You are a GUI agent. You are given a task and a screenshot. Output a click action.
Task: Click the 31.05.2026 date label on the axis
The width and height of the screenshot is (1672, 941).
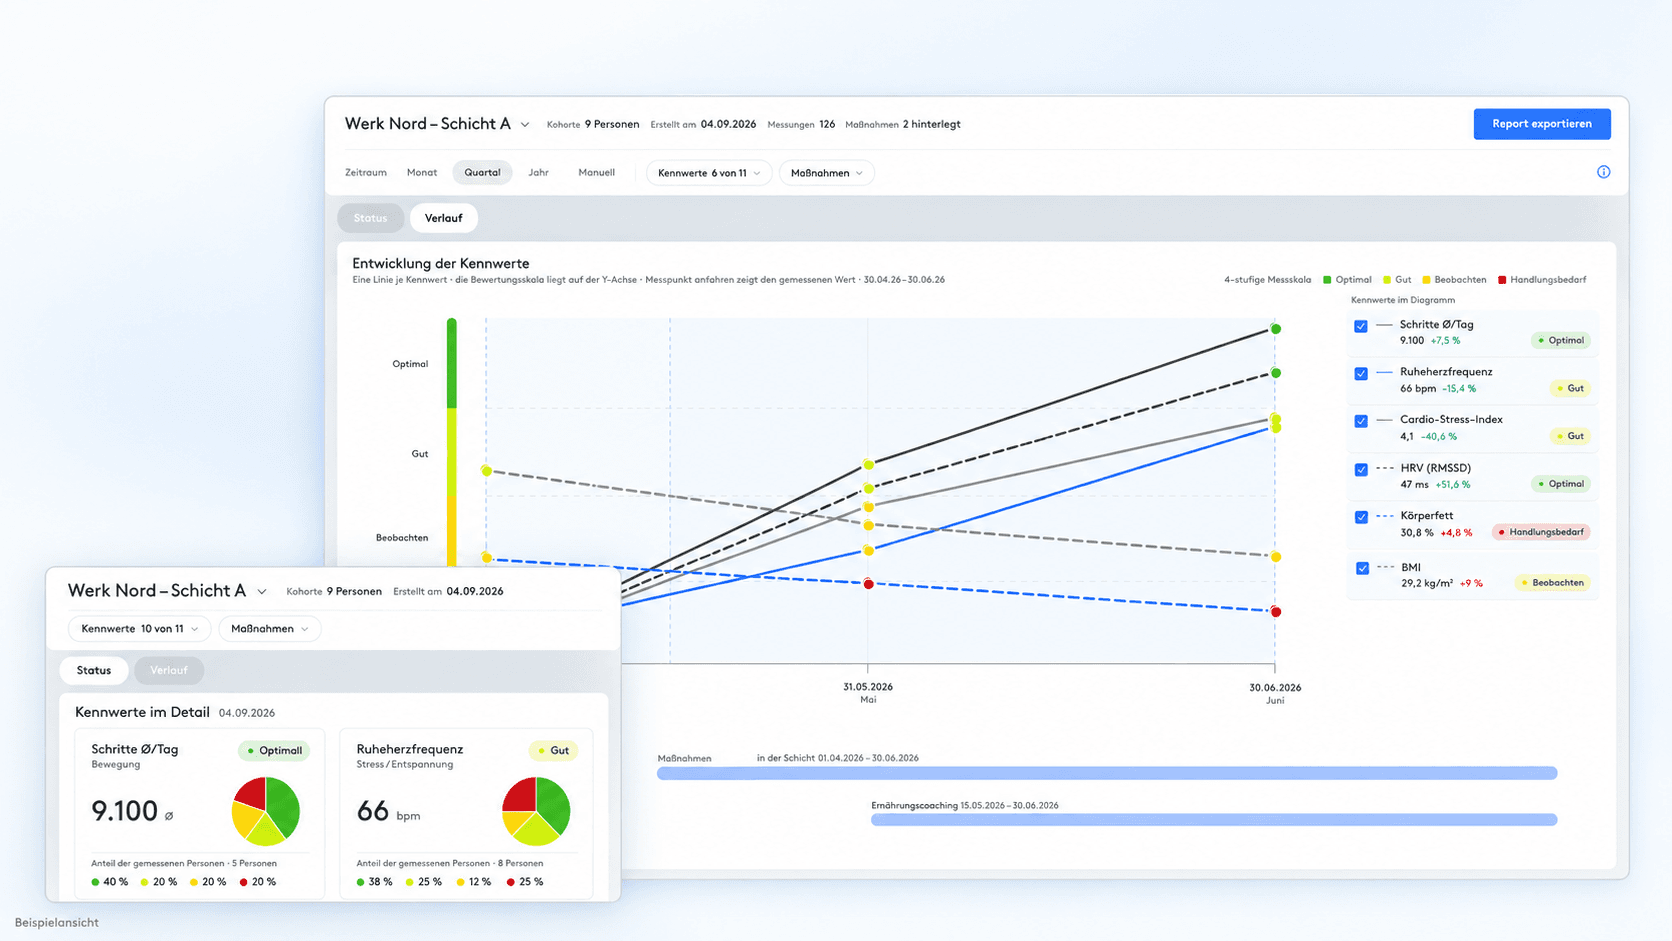tap(868, 687)
